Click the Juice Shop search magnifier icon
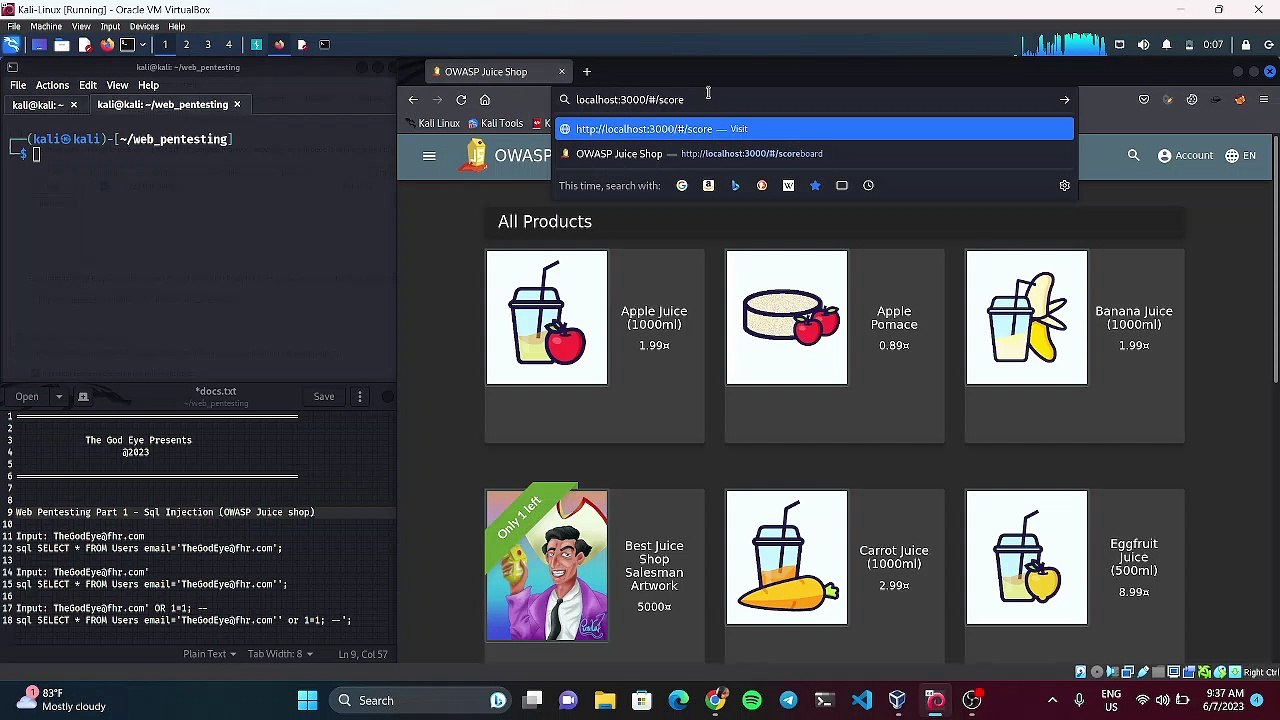Image resolution: width=1280 pixels, height=720 pixels. (1133, 156)
